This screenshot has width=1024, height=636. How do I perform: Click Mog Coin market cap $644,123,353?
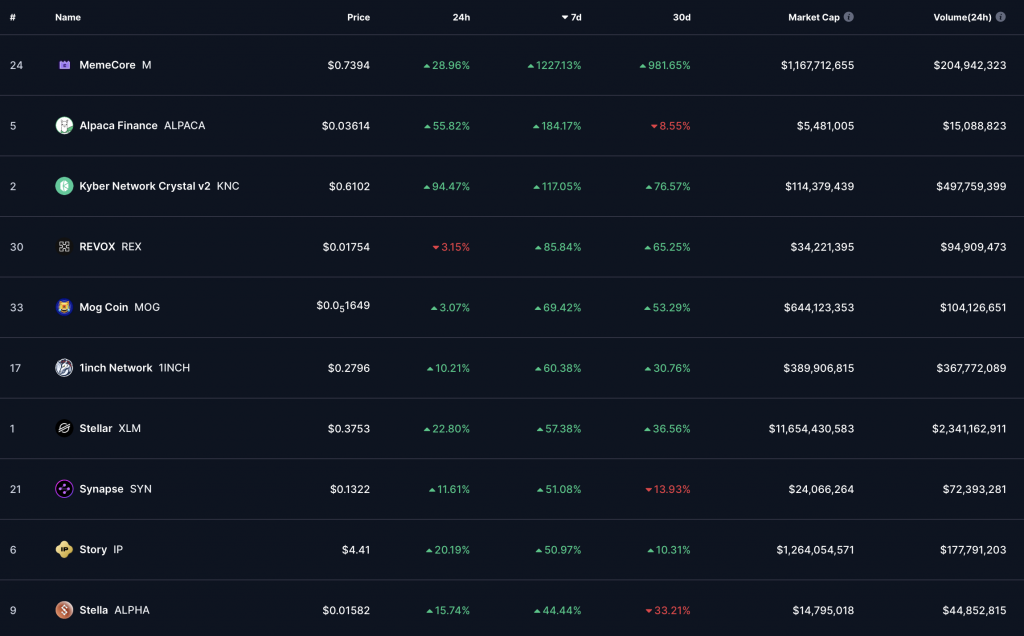(x=819, y=307)
